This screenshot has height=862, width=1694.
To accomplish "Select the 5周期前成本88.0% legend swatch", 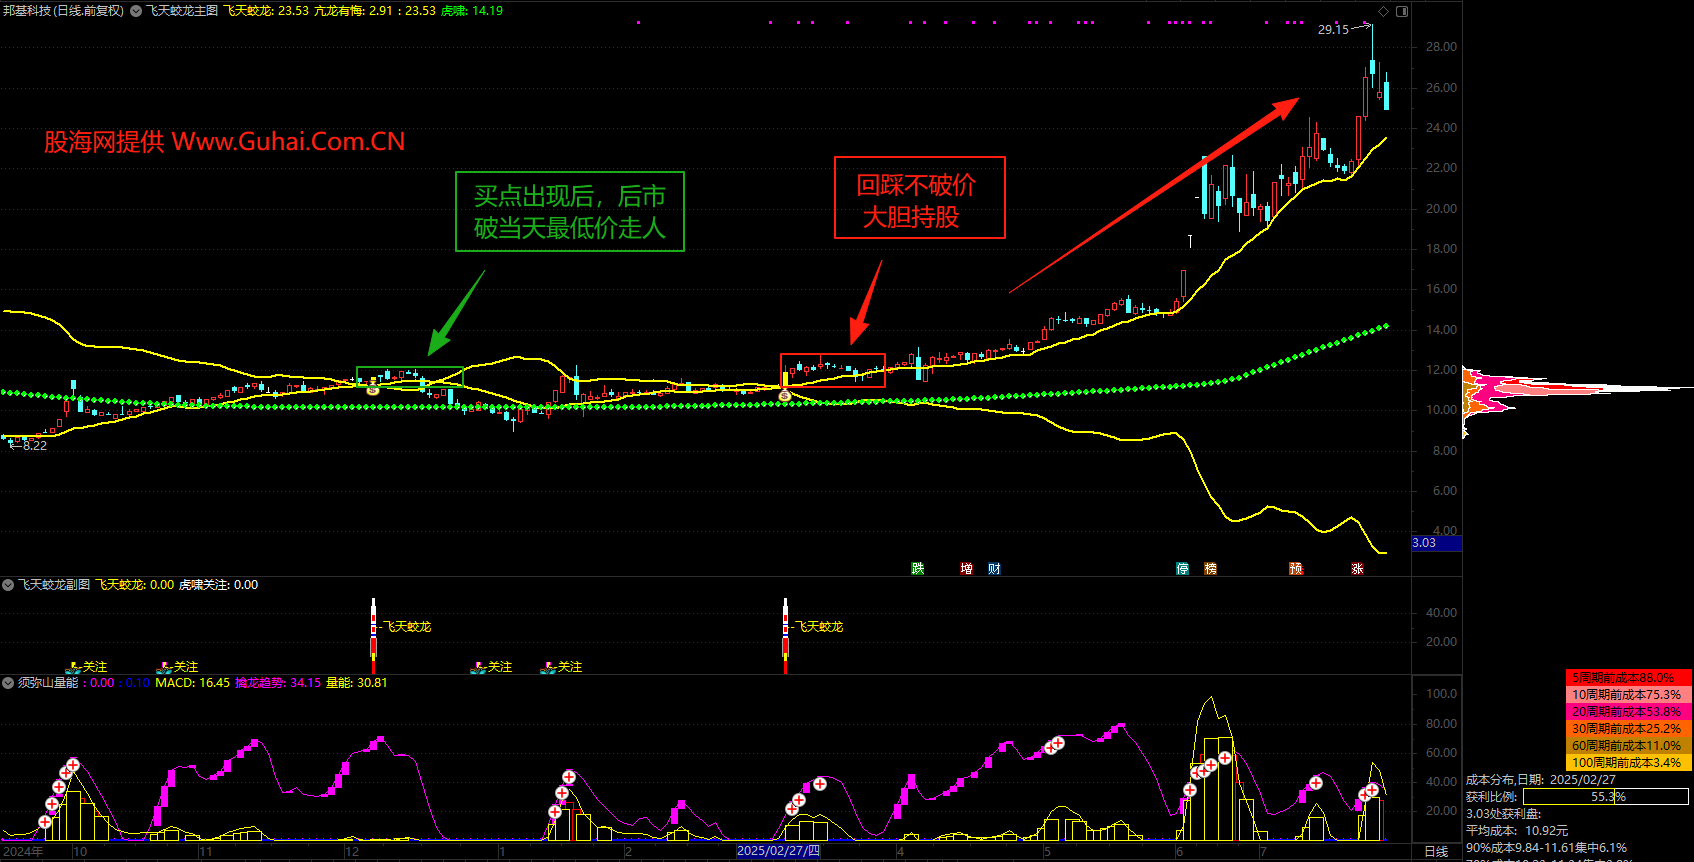I will (x=1629, y=678).
